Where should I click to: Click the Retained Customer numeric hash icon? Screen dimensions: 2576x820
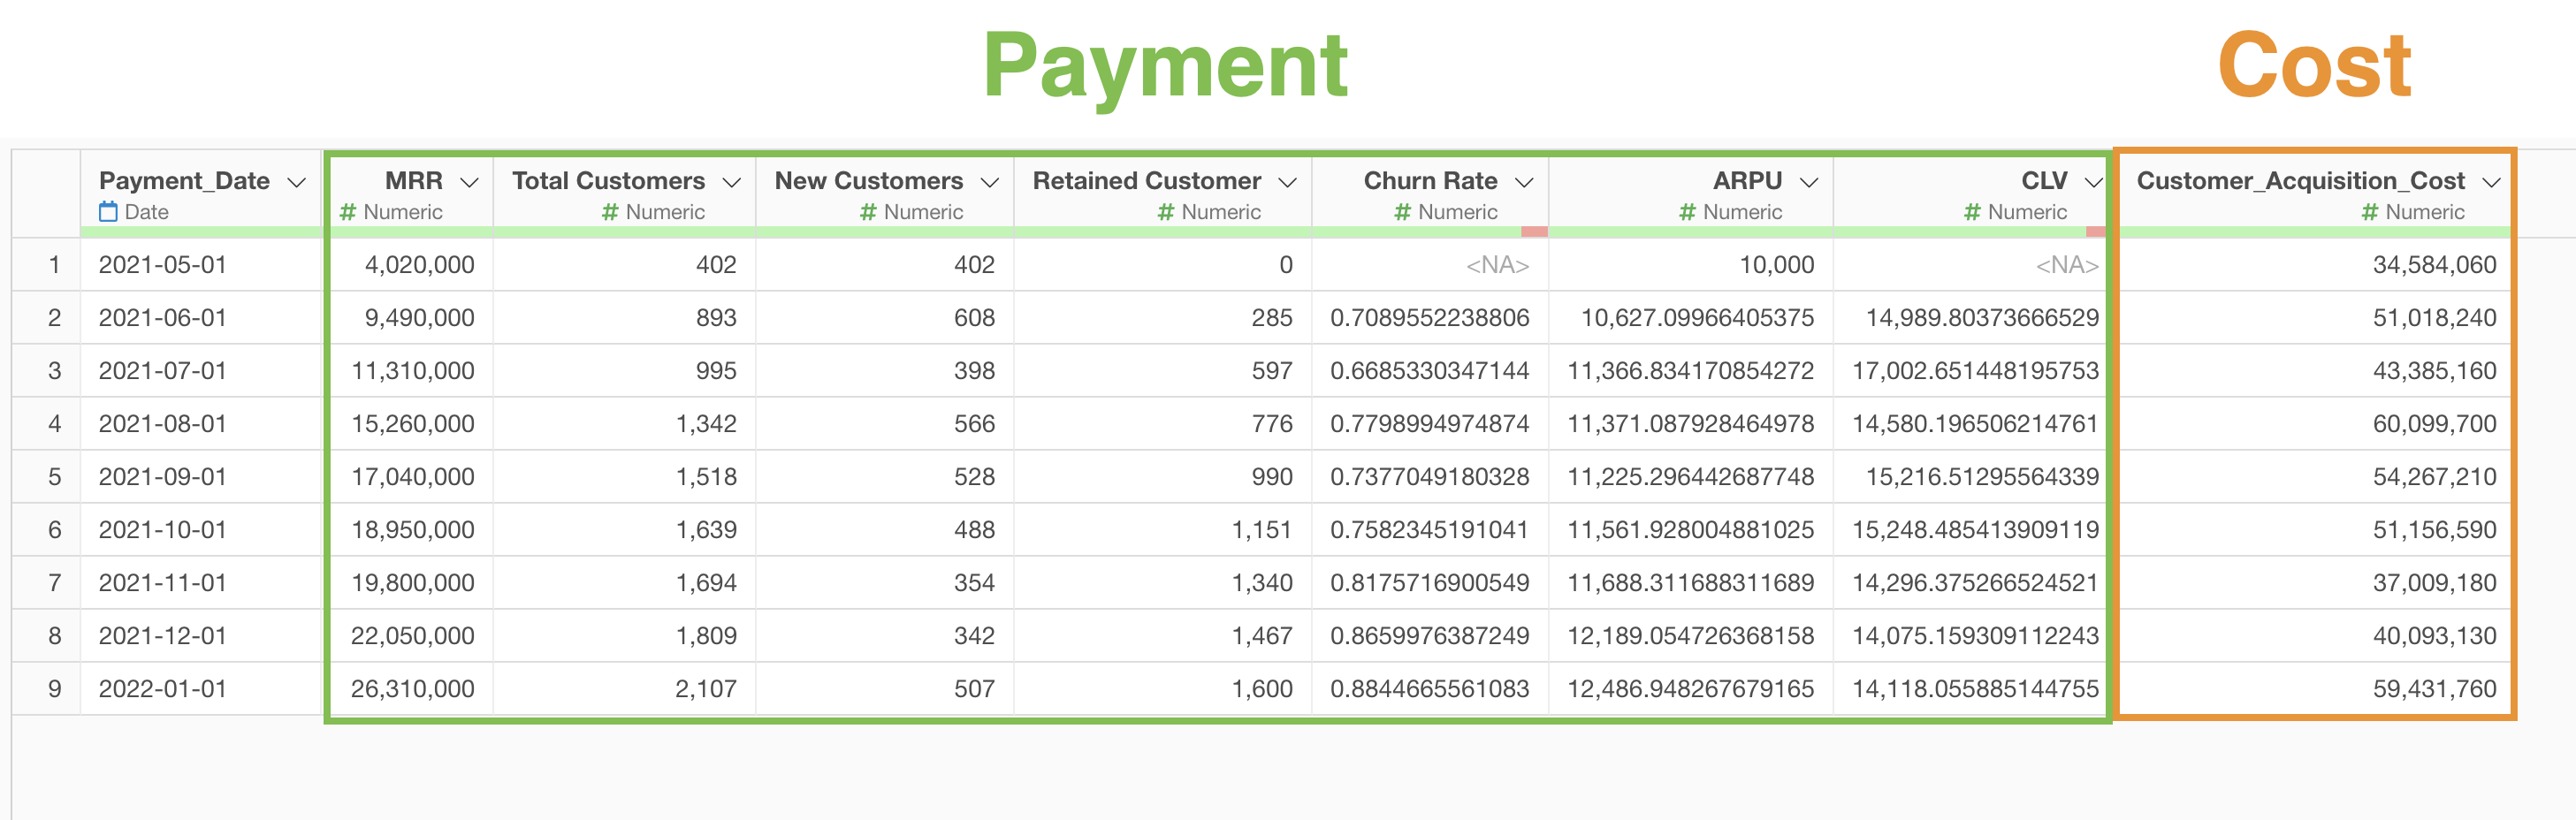click(1166, 212)
